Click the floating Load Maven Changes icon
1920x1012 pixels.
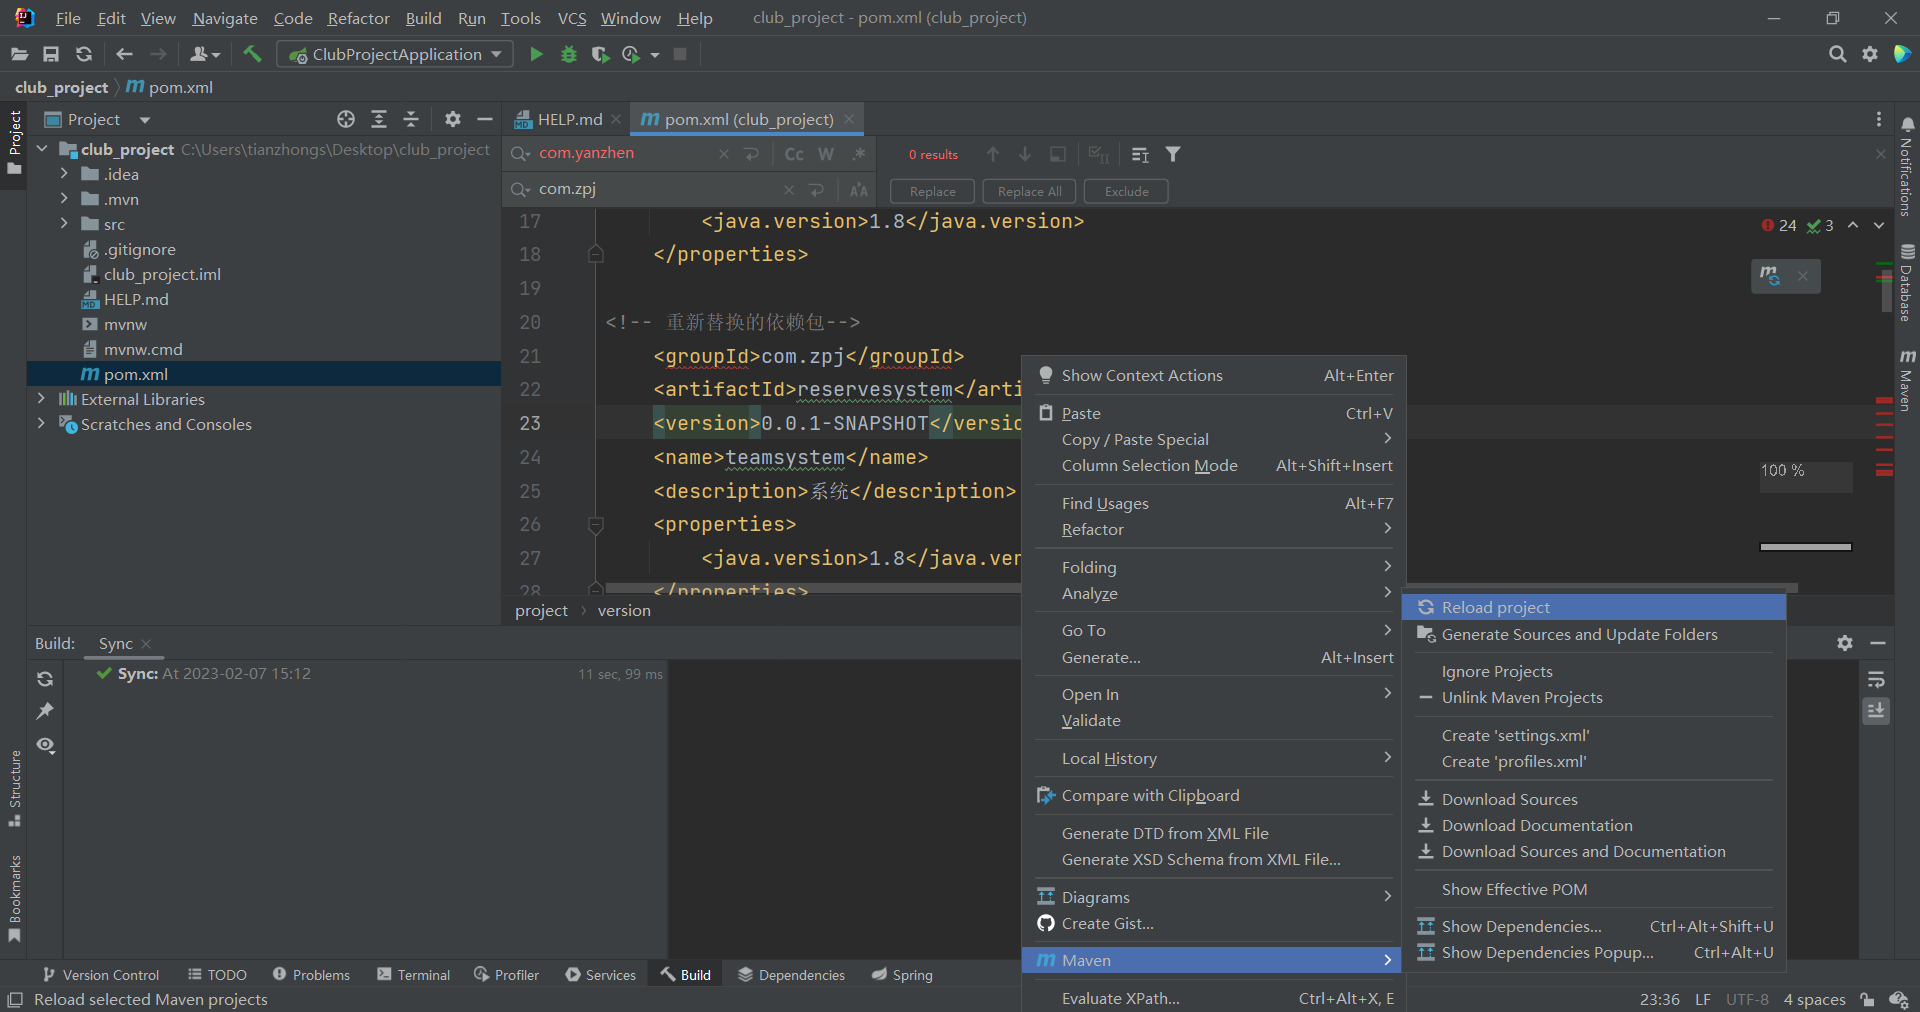(x=1770, y=276)
